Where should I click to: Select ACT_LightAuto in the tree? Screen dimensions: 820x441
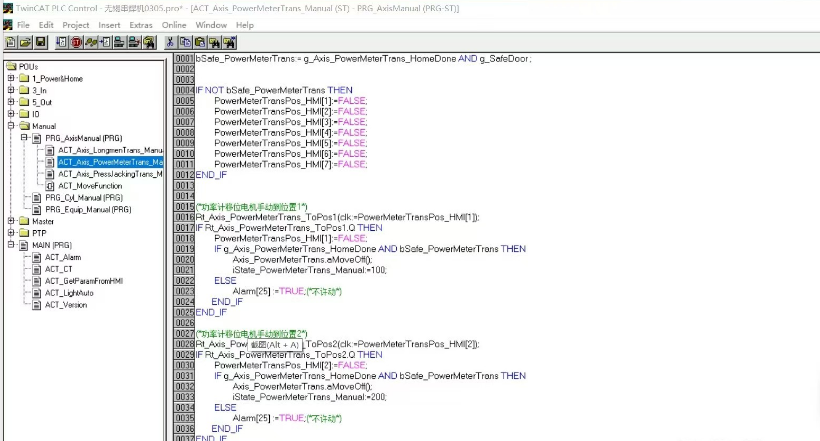pyautogui.click(x=69, y=293)
